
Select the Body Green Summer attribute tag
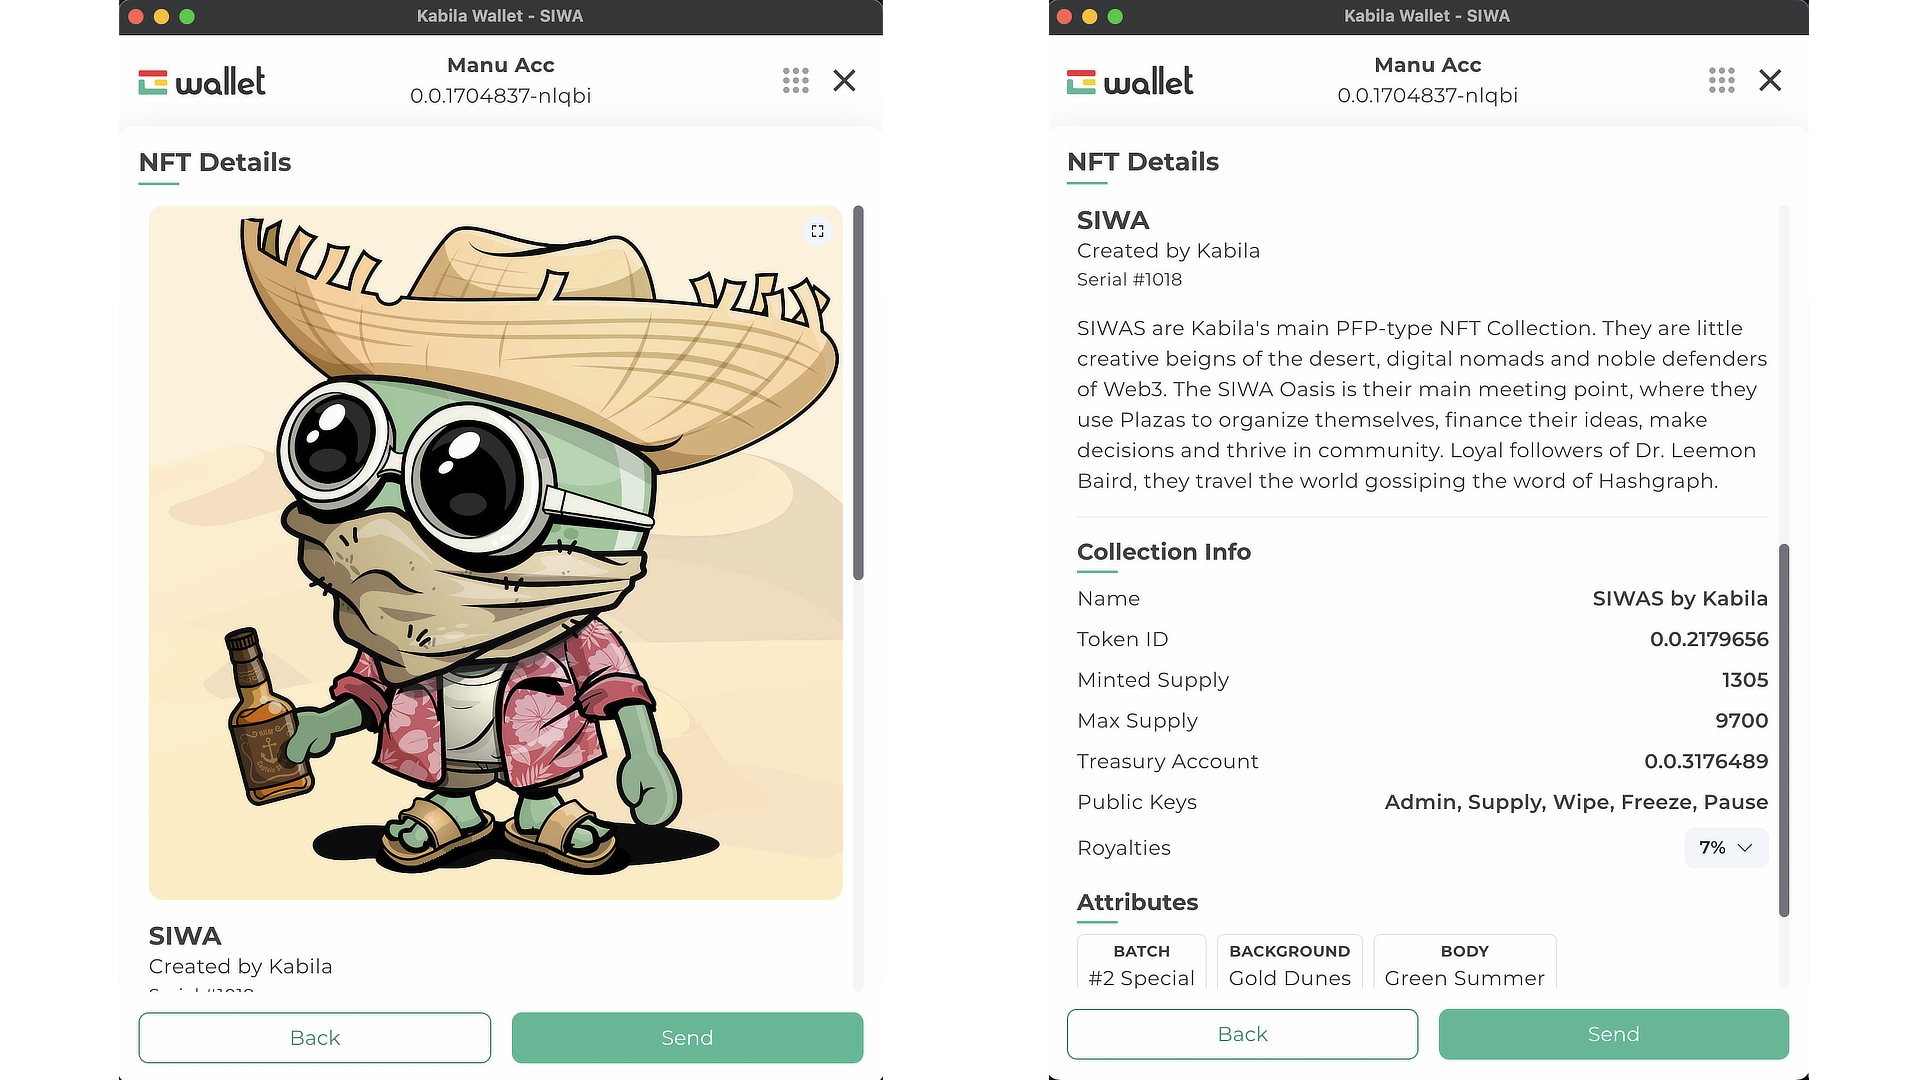1464,964
